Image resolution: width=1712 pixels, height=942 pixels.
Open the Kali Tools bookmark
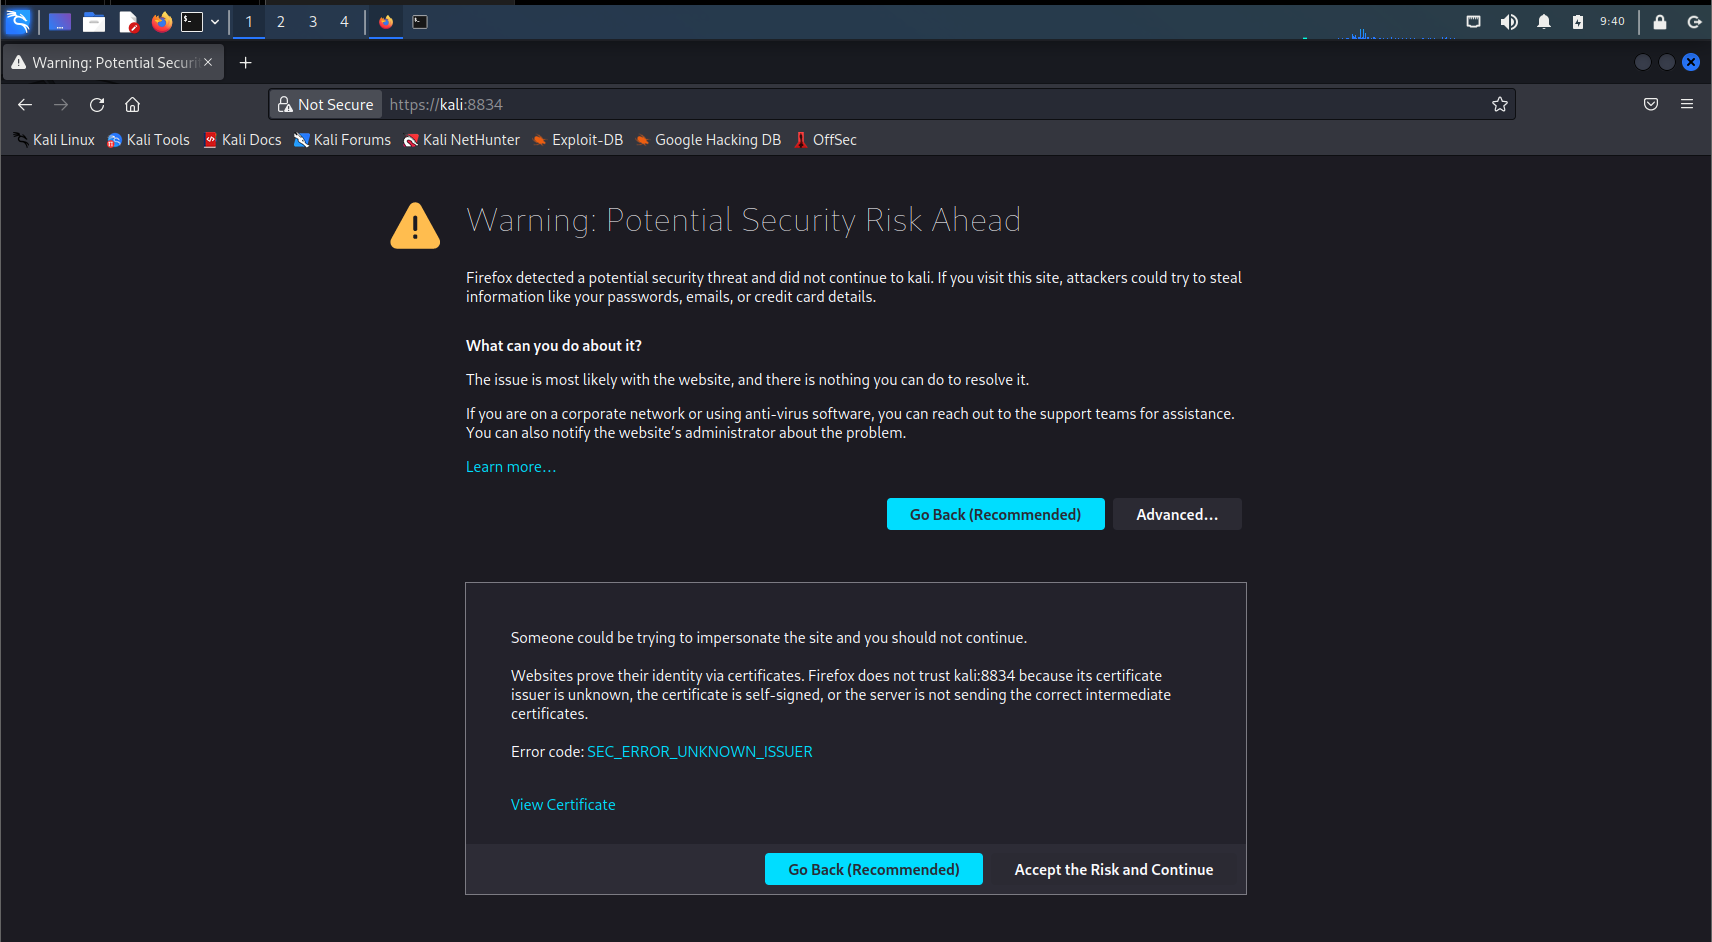click(x=148, y=140)
